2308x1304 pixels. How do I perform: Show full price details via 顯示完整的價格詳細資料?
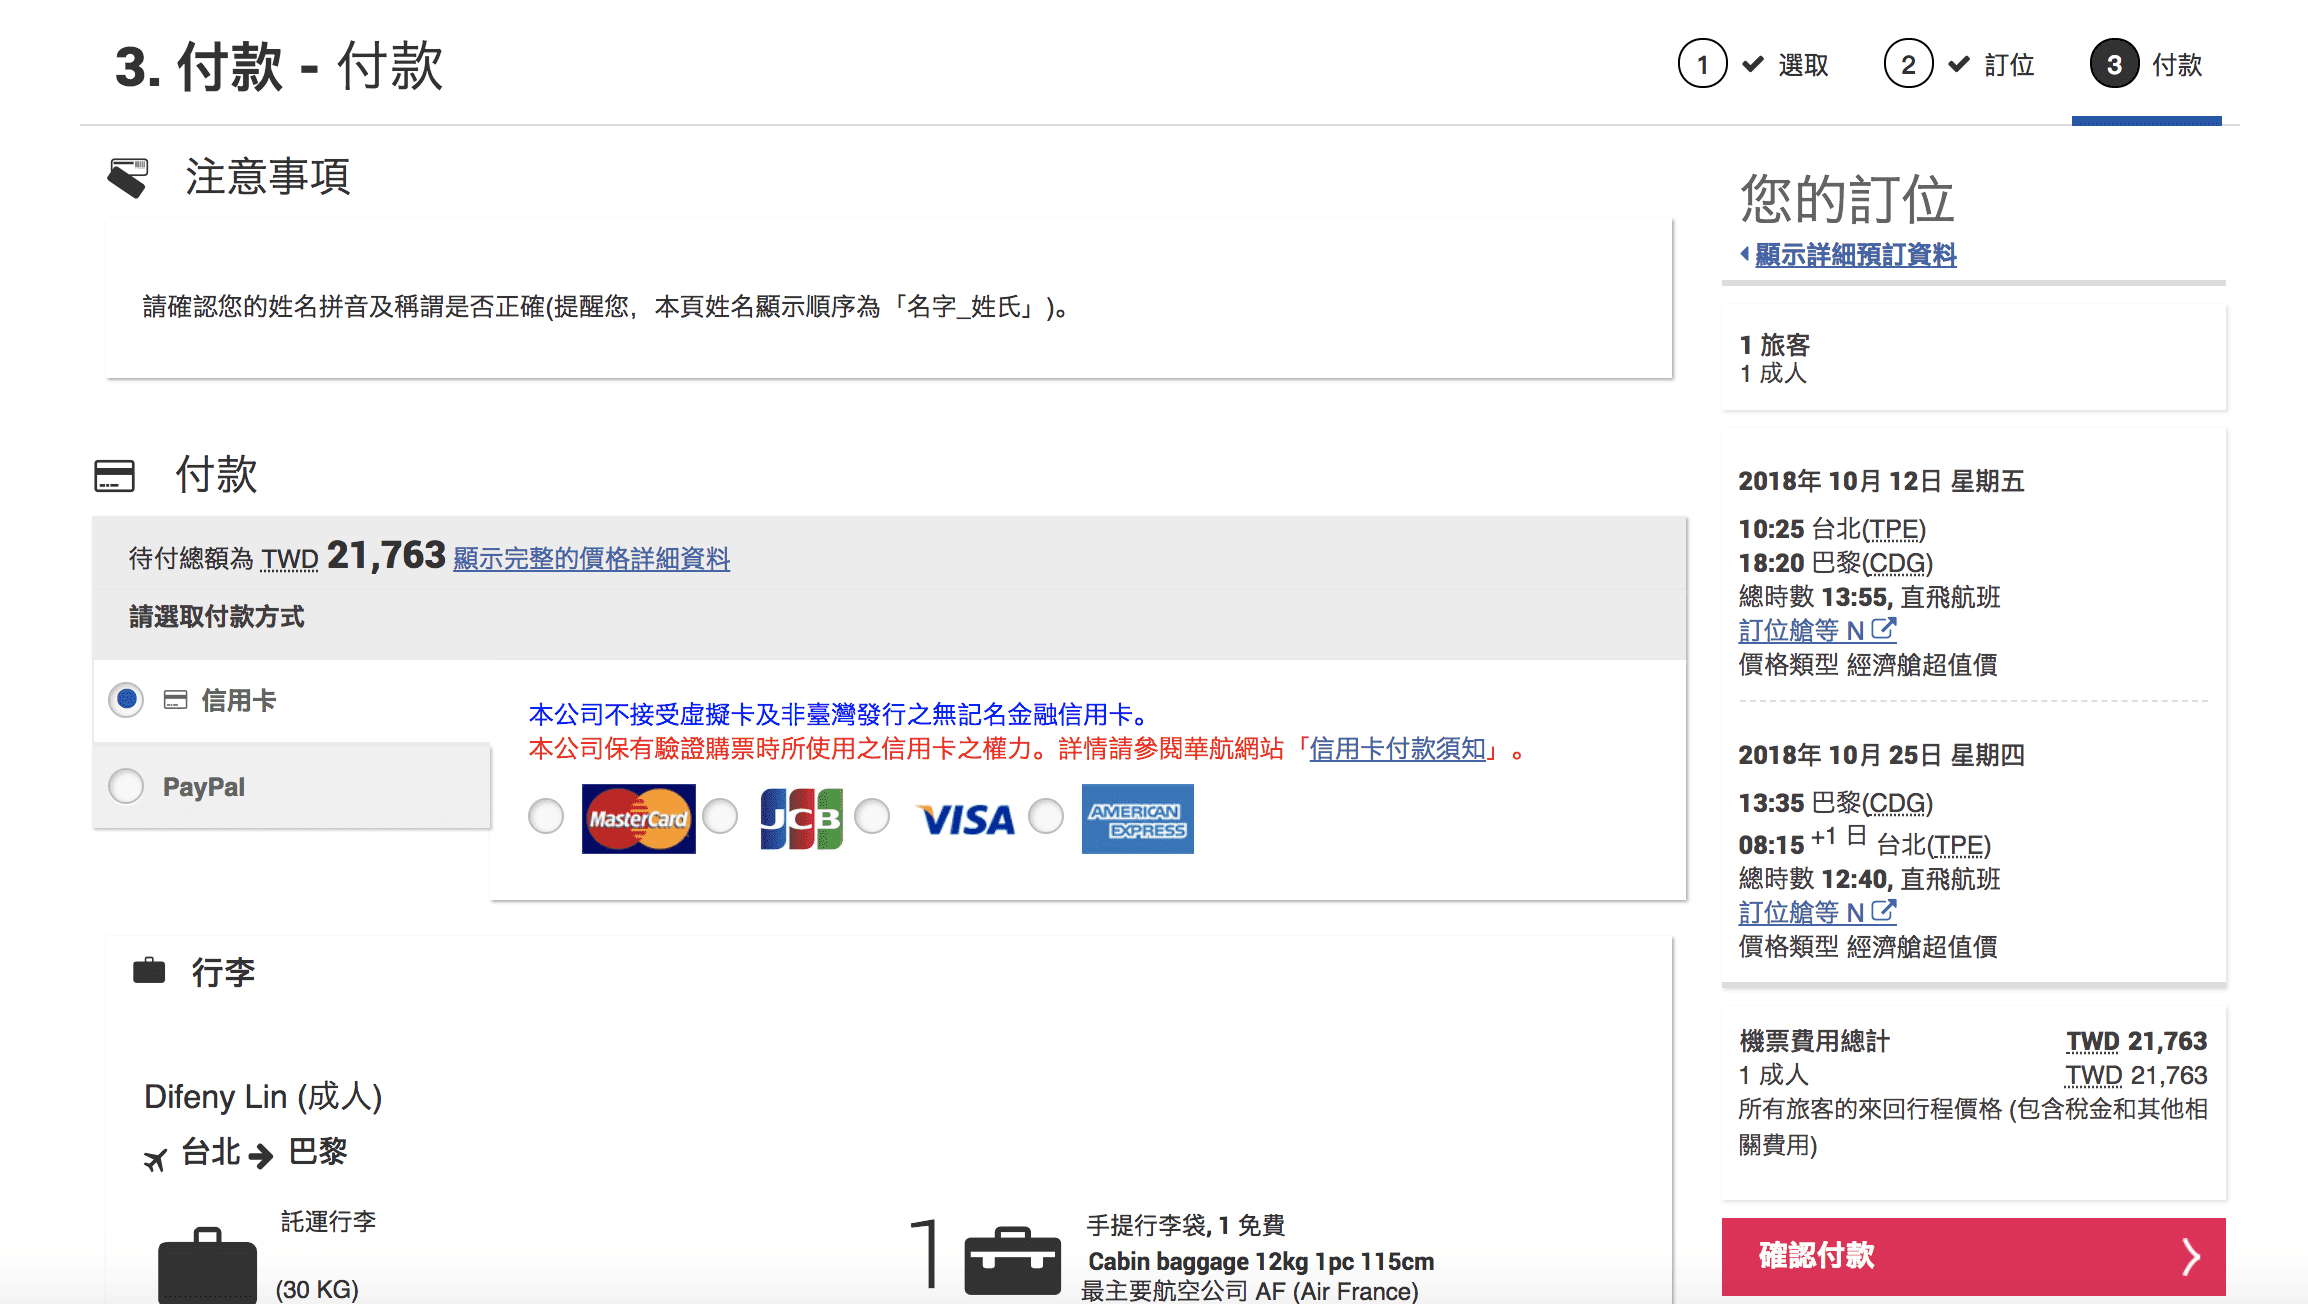pos(591,558)
